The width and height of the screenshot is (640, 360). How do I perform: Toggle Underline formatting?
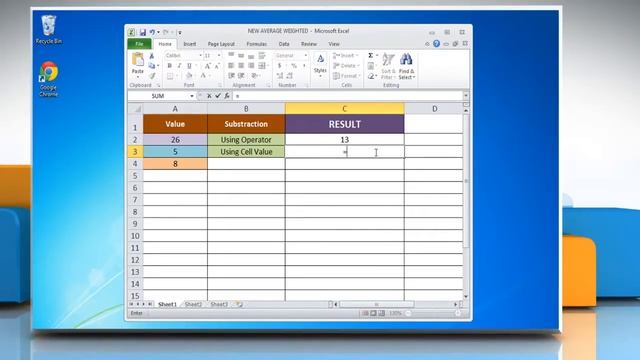(189, 66)
